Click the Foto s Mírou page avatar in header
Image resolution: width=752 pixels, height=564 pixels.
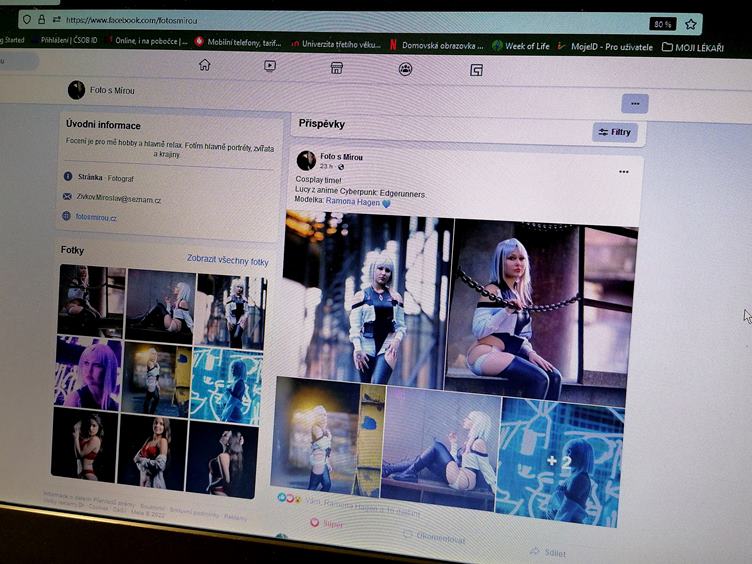(76, 90)
